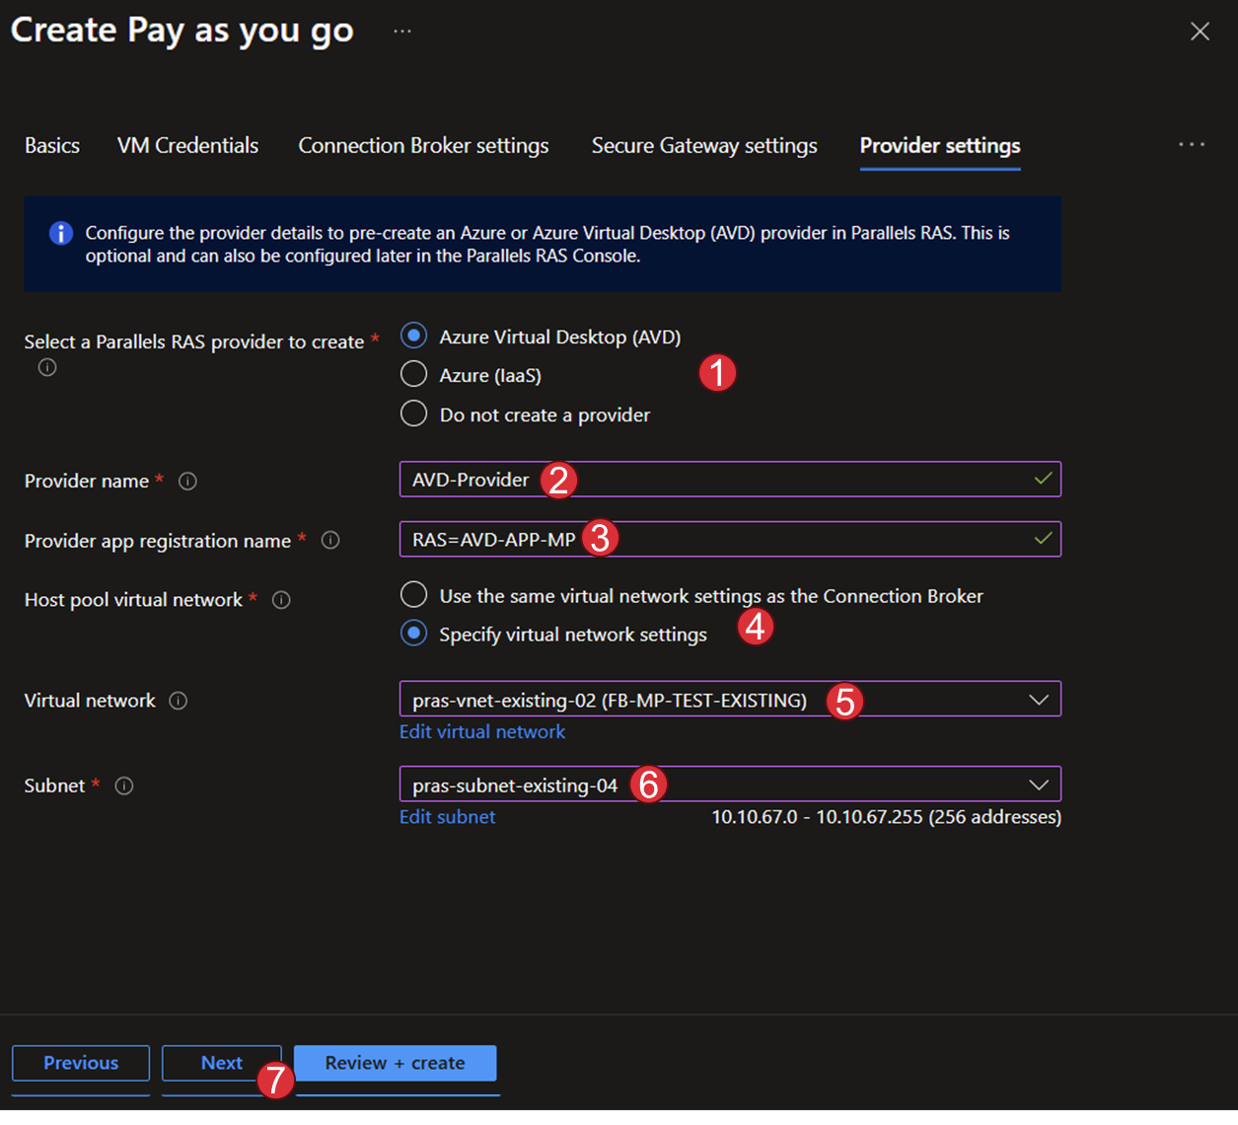Click Edit virtual network link

(482, 732)
